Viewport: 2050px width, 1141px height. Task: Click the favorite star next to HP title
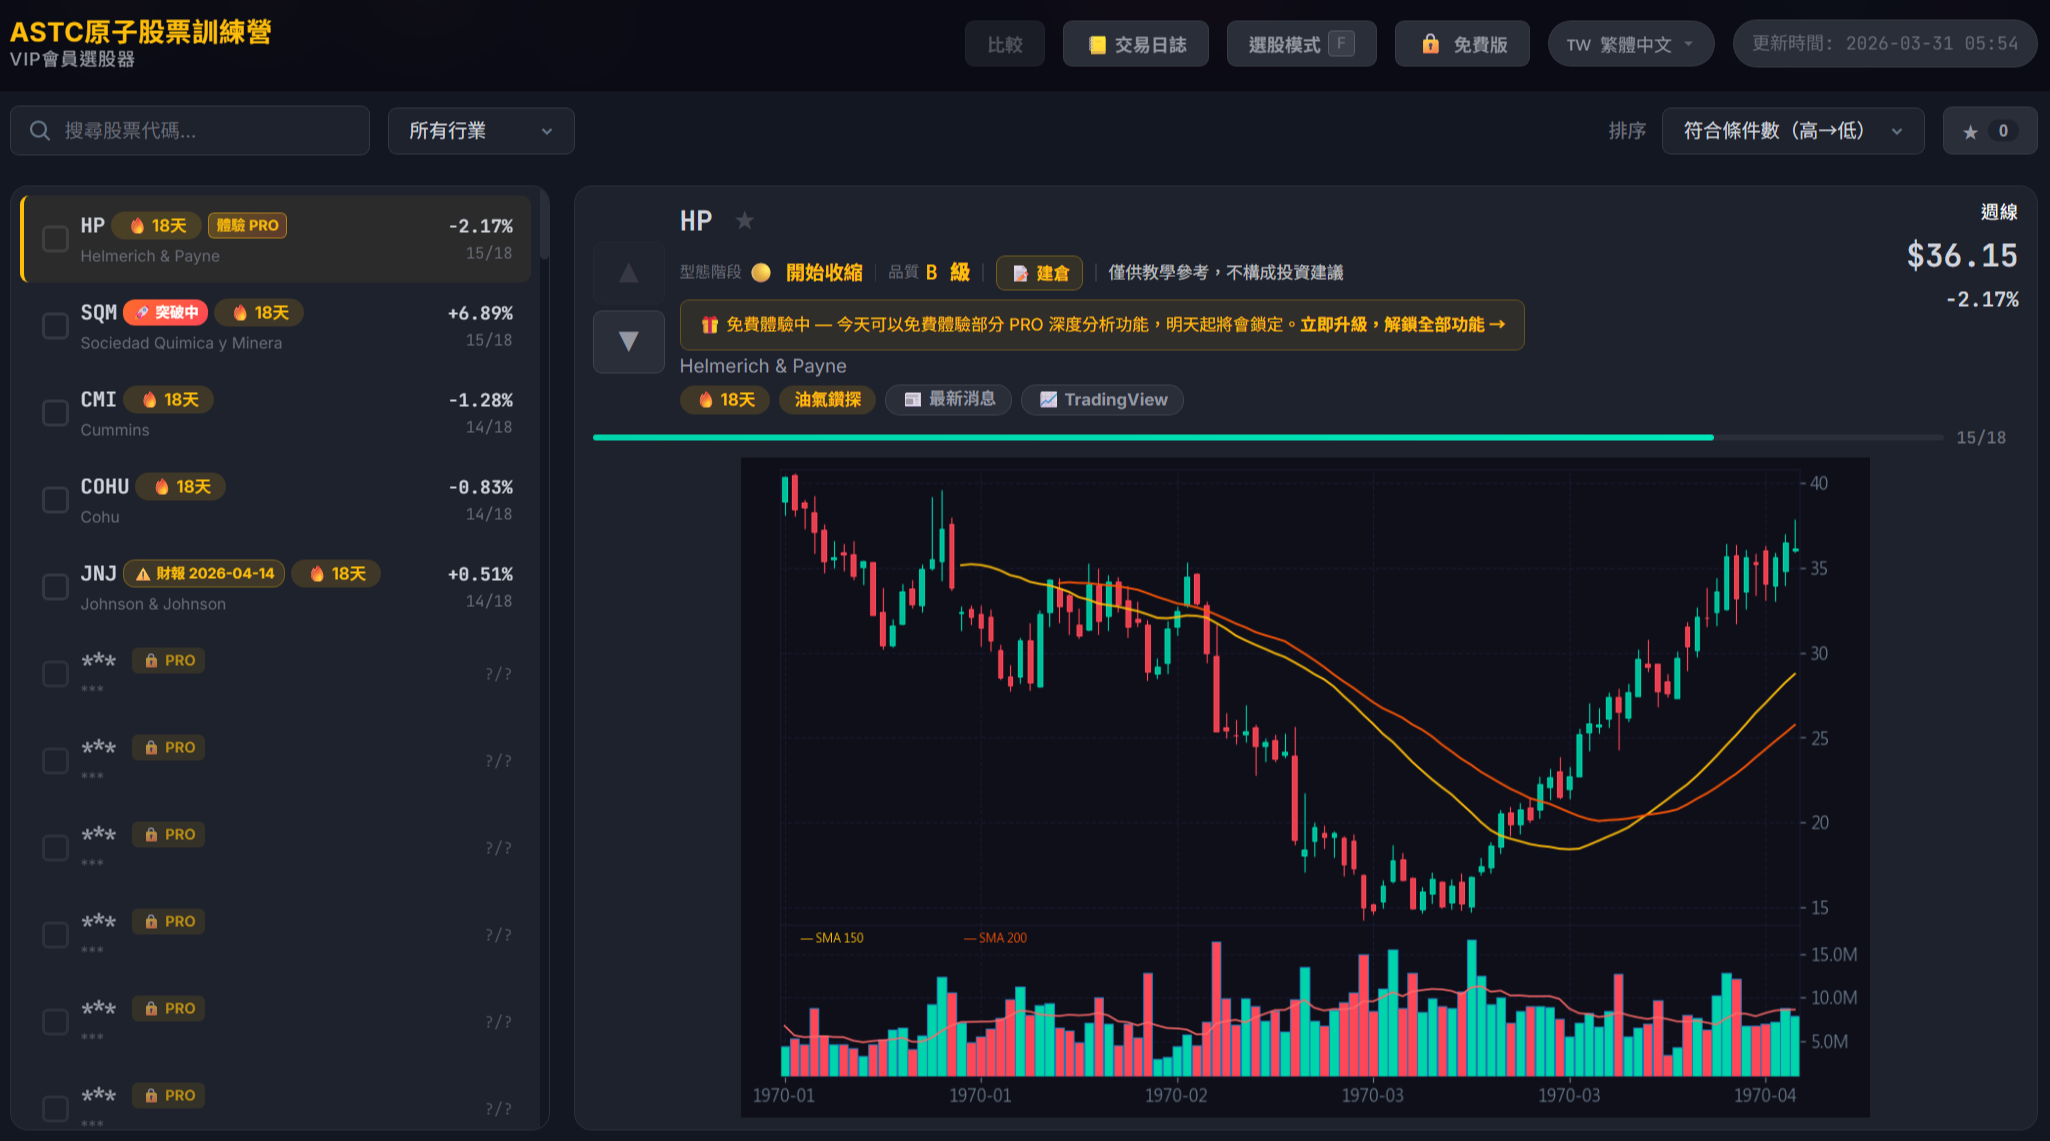click(x=744, y=221)
